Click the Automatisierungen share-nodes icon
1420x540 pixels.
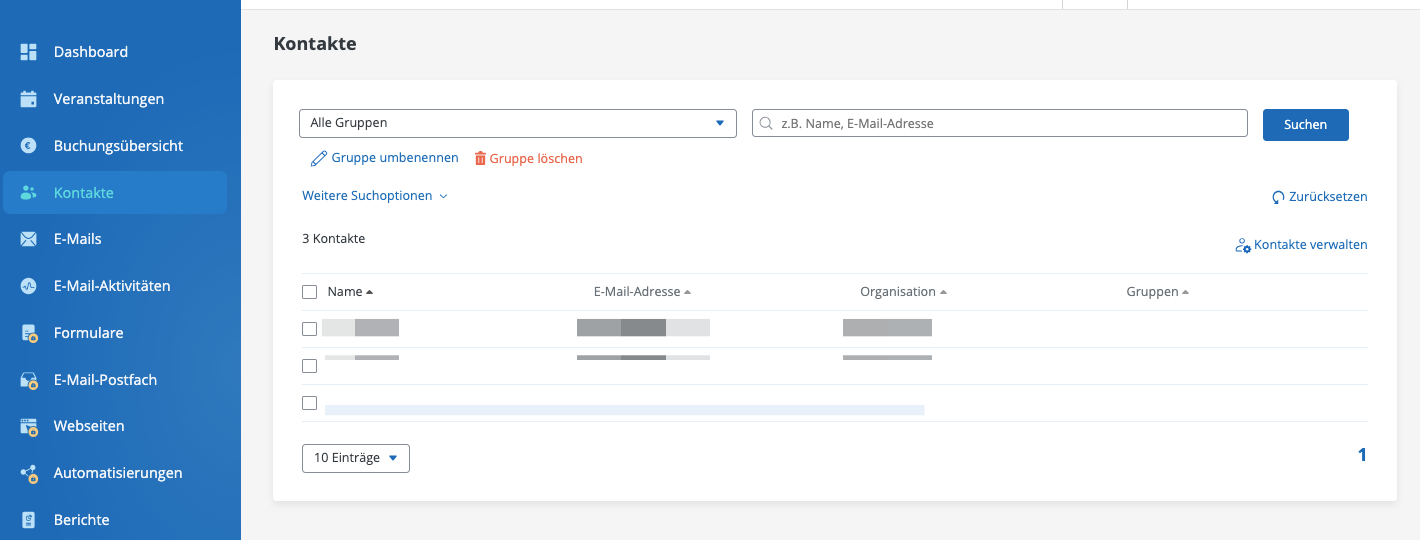29,473
